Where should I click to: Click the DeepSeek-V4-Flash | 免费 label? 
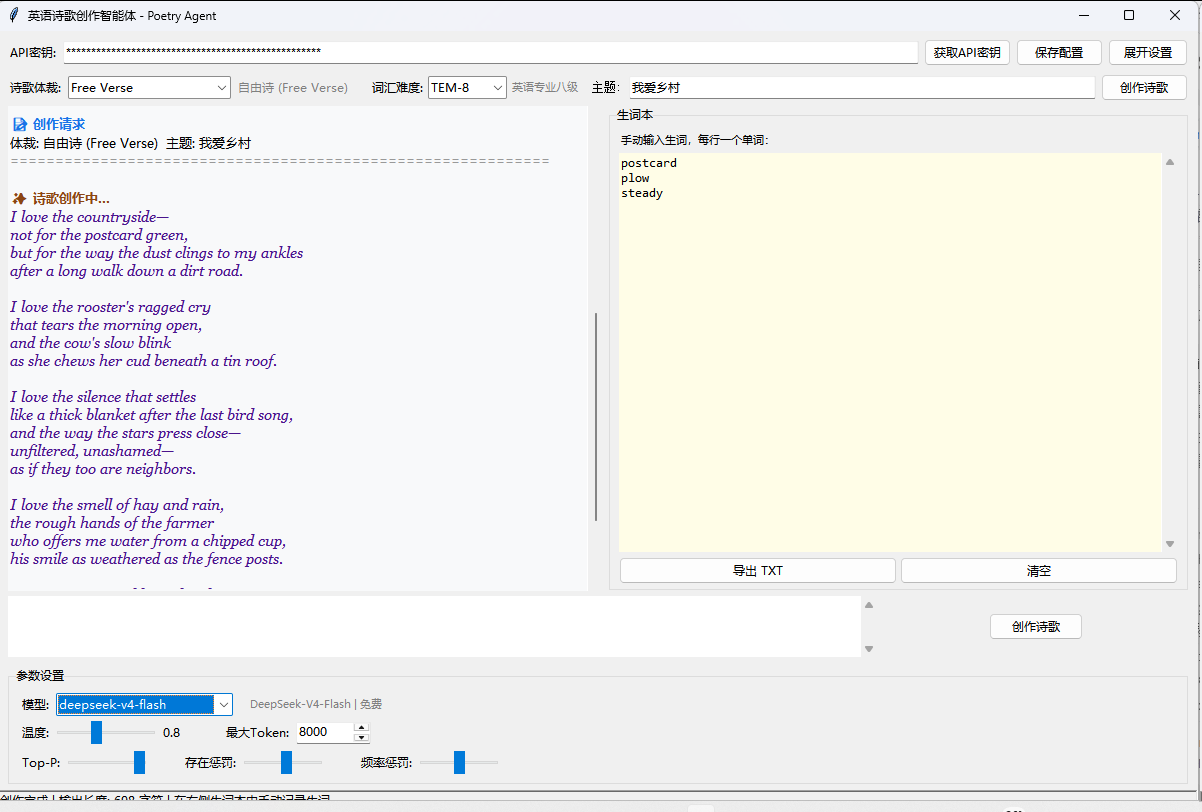click(x=316, y=705)
